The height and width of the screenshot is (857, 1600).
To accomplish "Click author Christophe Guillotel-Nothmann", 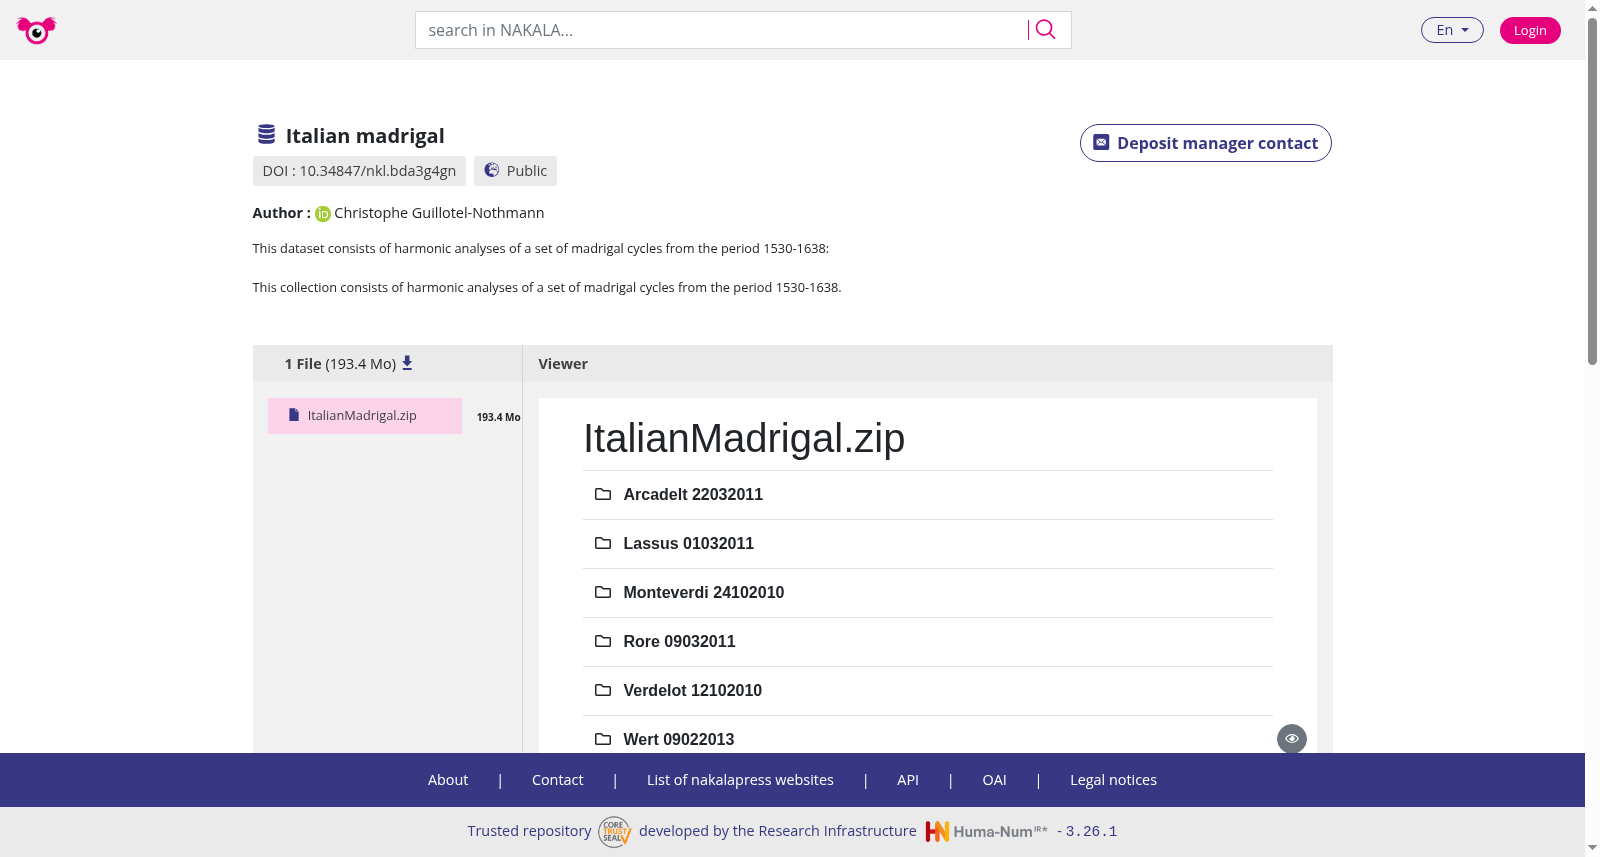I will [x=439, y=213].
